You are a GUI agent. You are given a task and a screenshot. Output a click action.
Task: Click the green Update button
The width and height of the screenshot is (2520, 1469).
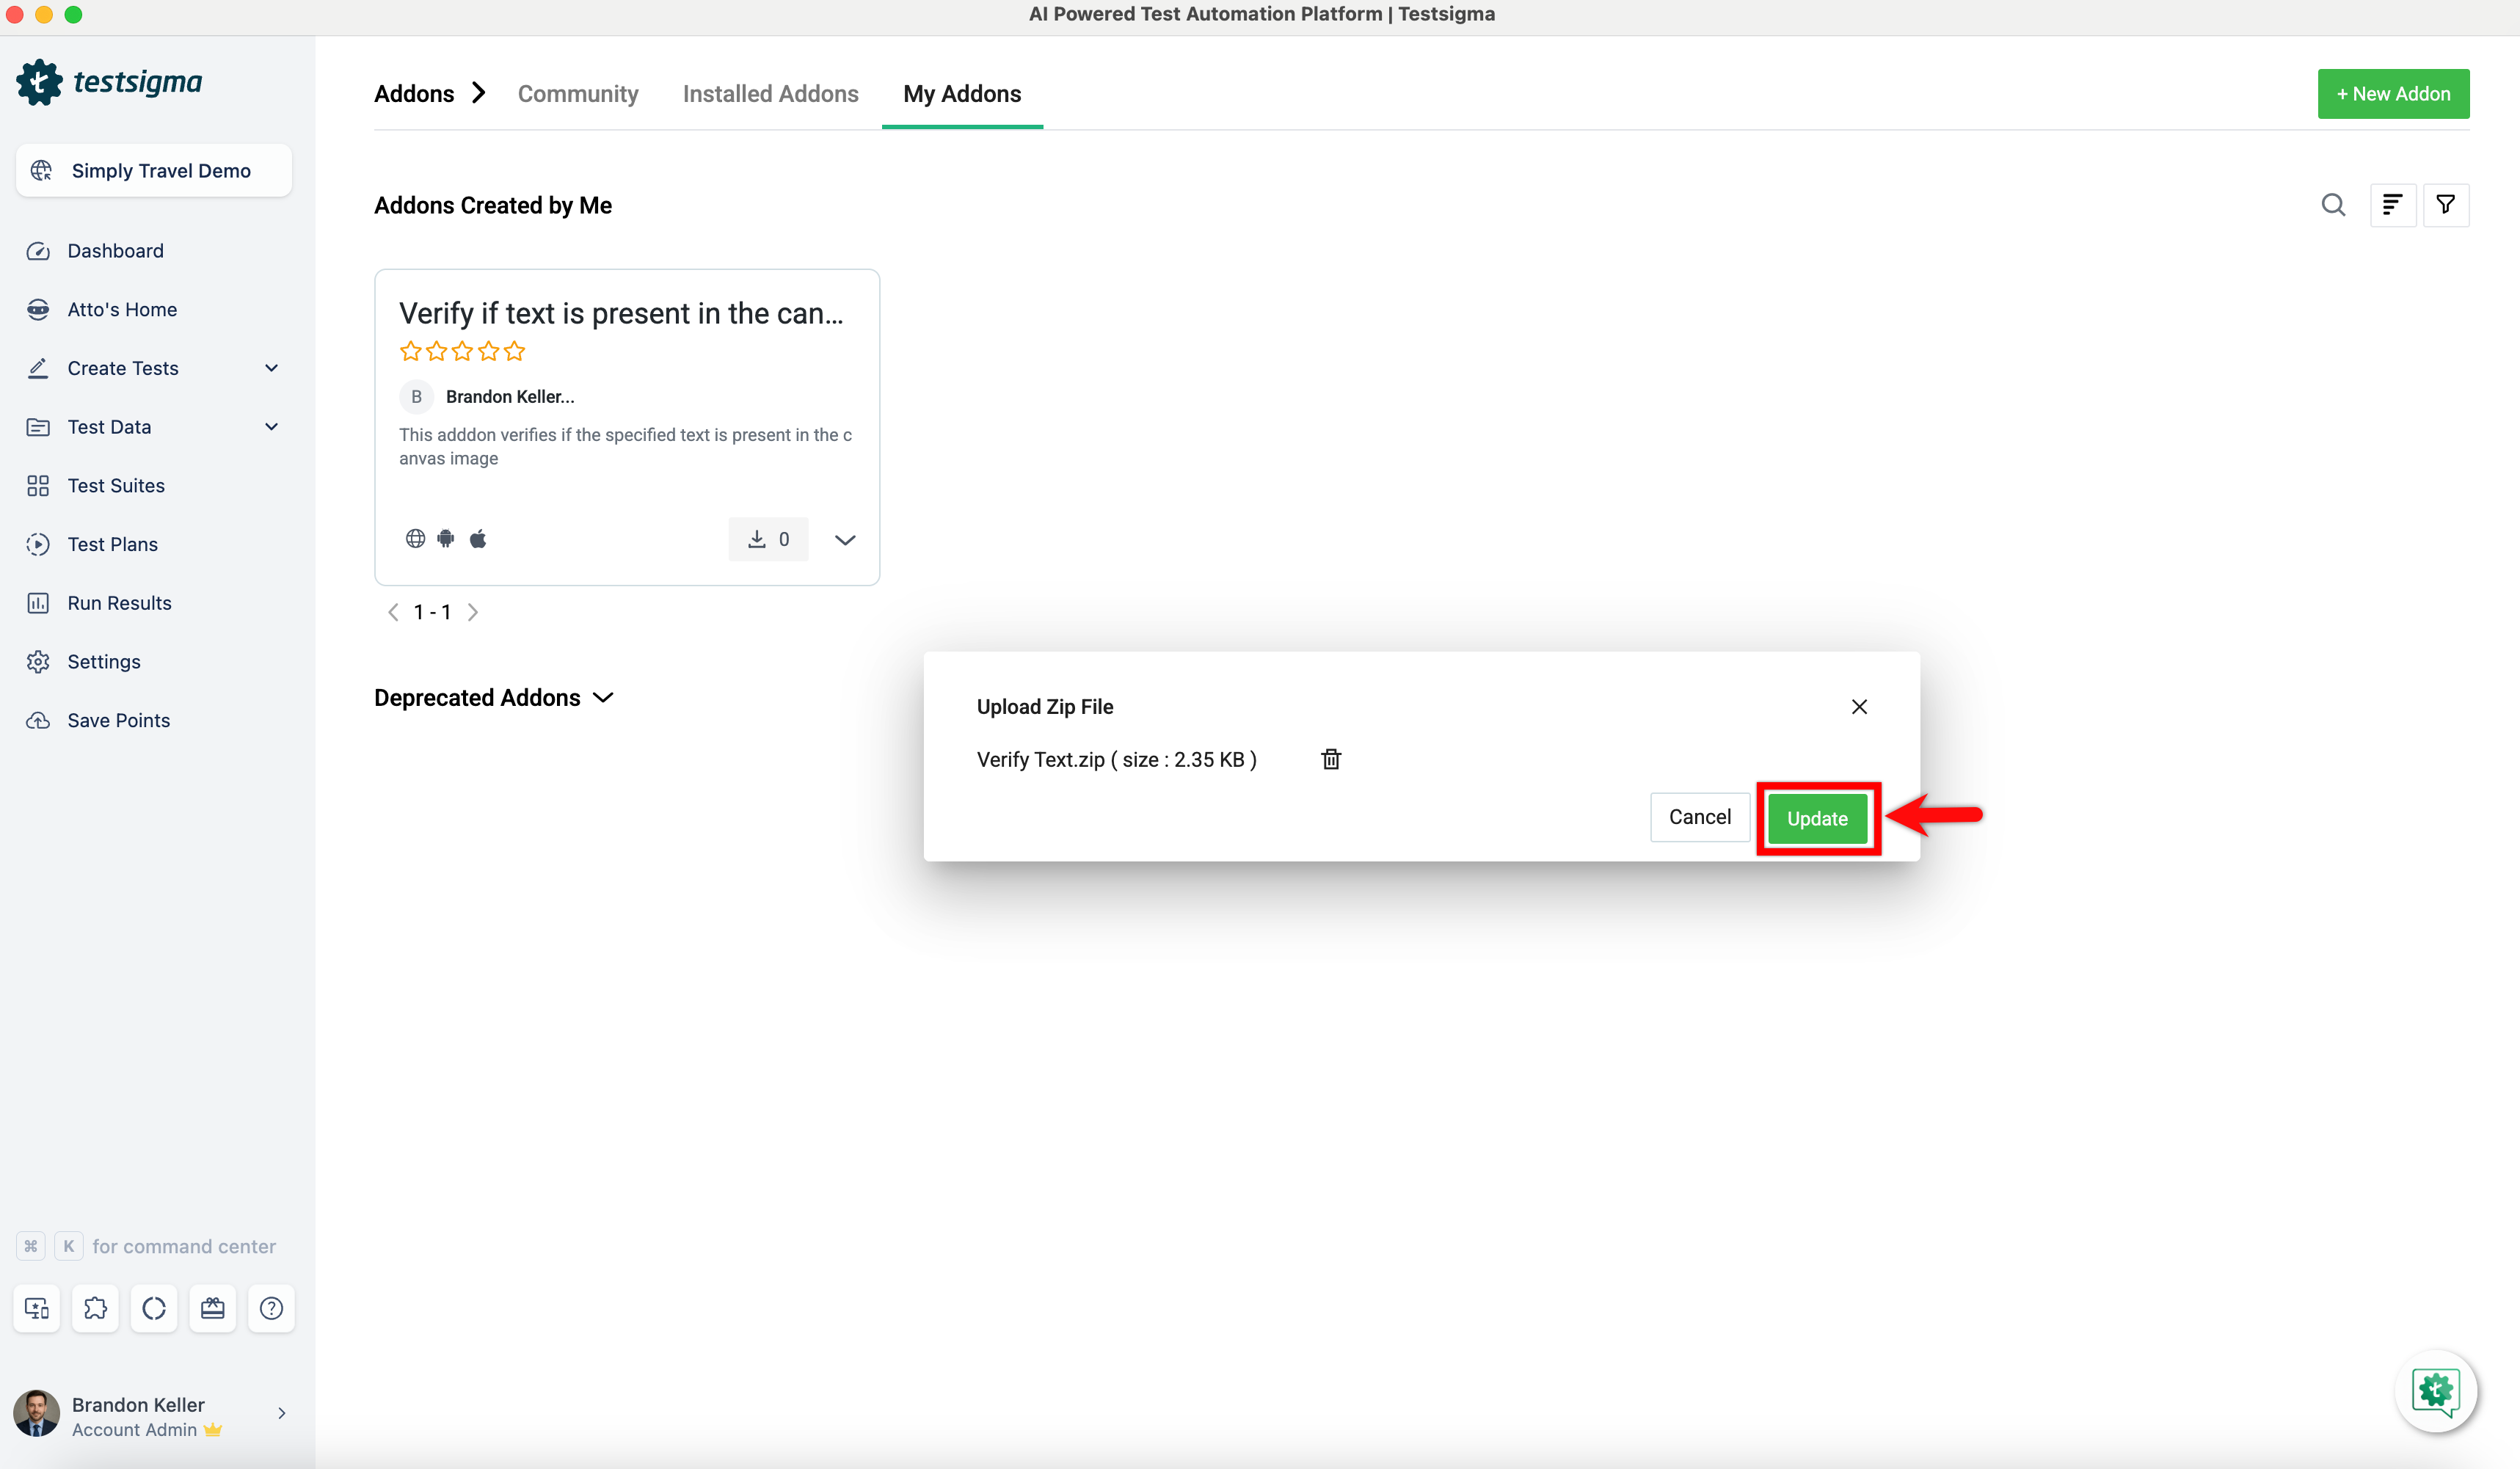click(x=1817, y=818)
